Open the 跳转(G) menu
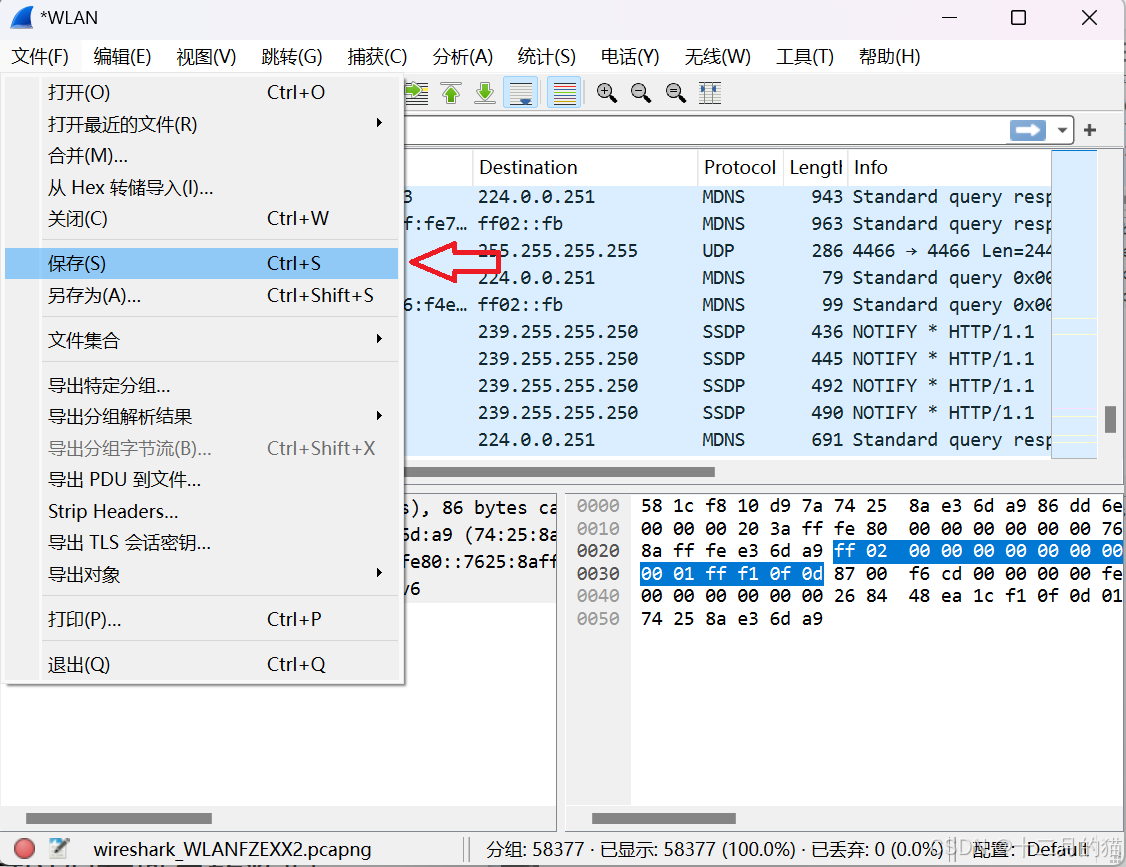The height and width of the screenshot is (867, 1126). [x=292, y=57]
